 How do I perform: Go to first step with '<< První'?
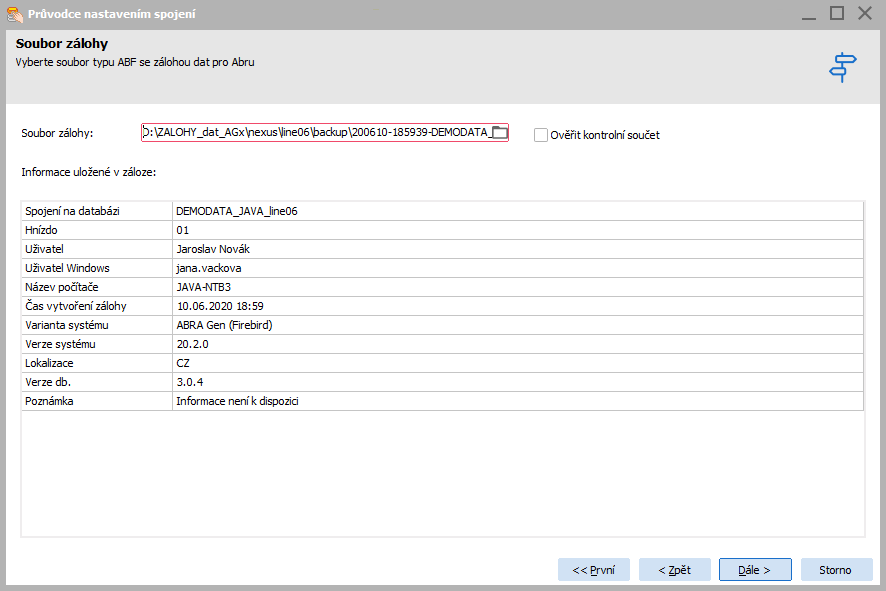[x=593, y=570]
